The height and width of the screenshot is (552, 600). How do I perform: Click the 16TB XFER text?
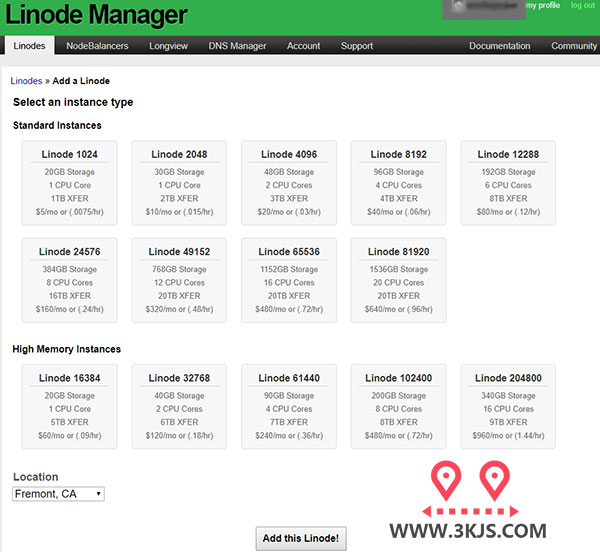pyautogui.click(x=70, y=296)
